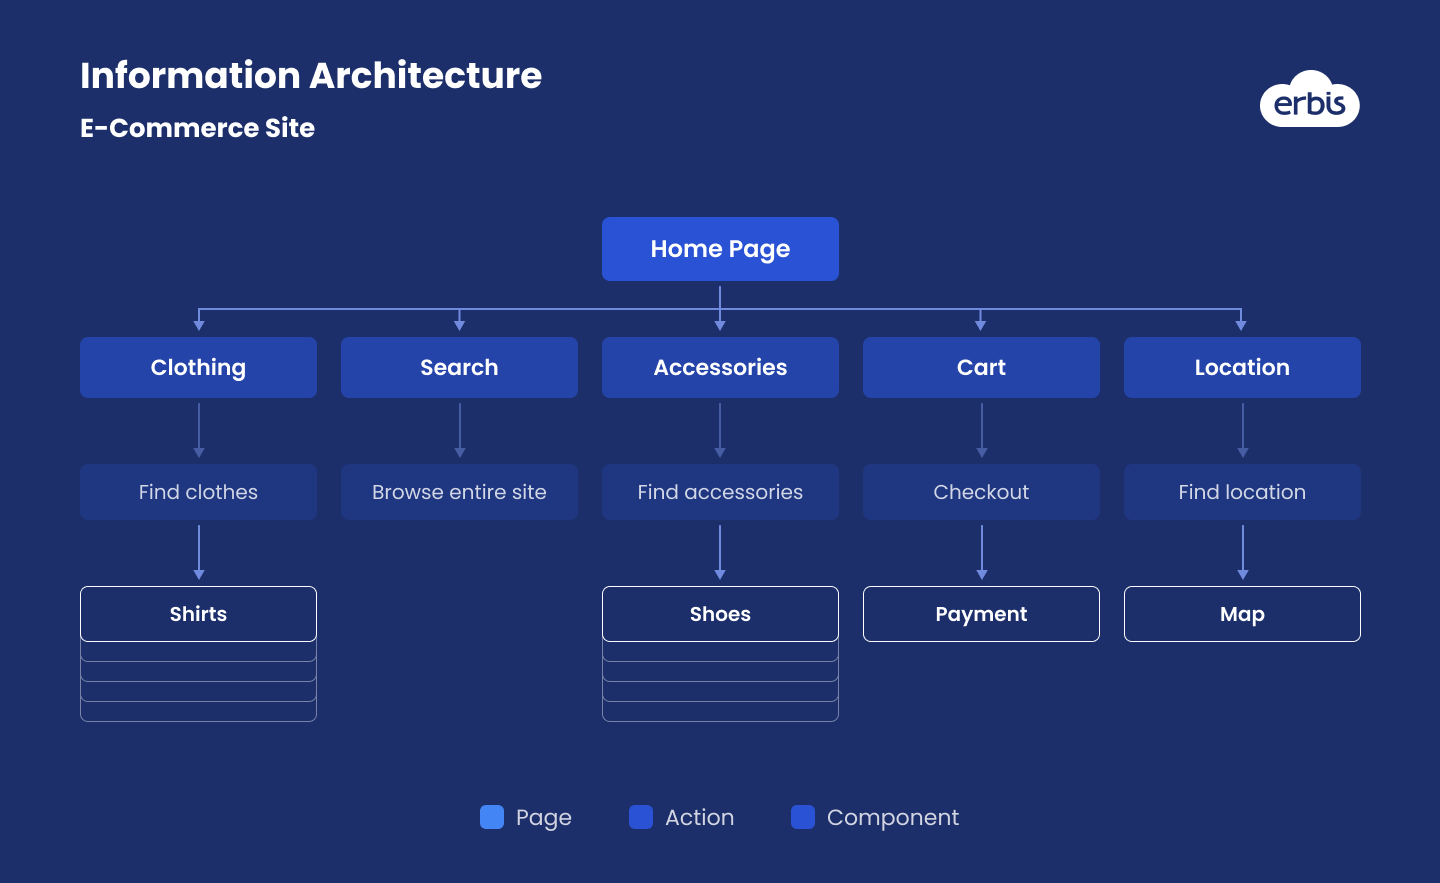Screen dimensions: 1440x883
Task: Click the Shoes component box
Action: (720, 614)
